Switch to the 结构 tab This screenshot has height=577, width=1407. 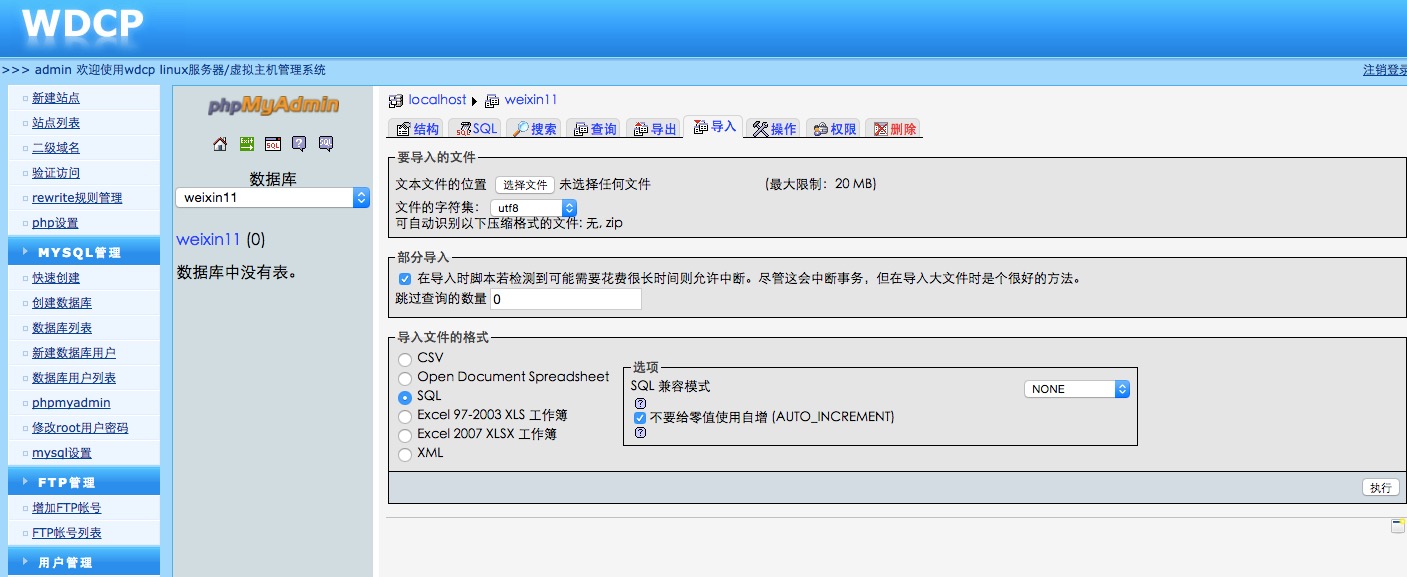tap(417, 129)
